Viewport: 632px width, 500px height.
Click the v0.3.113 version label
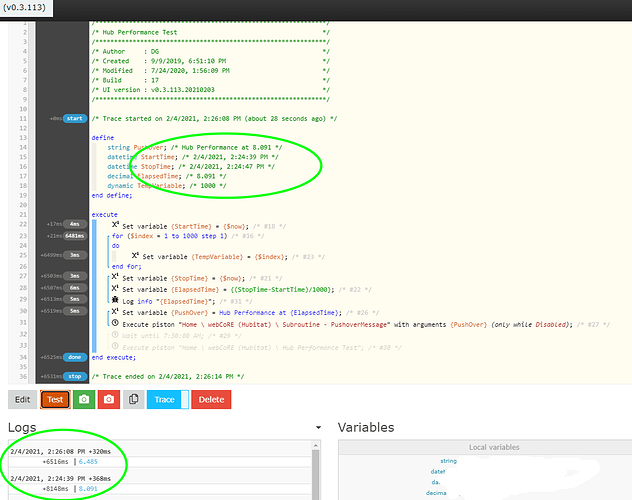[x=24, y=7]
